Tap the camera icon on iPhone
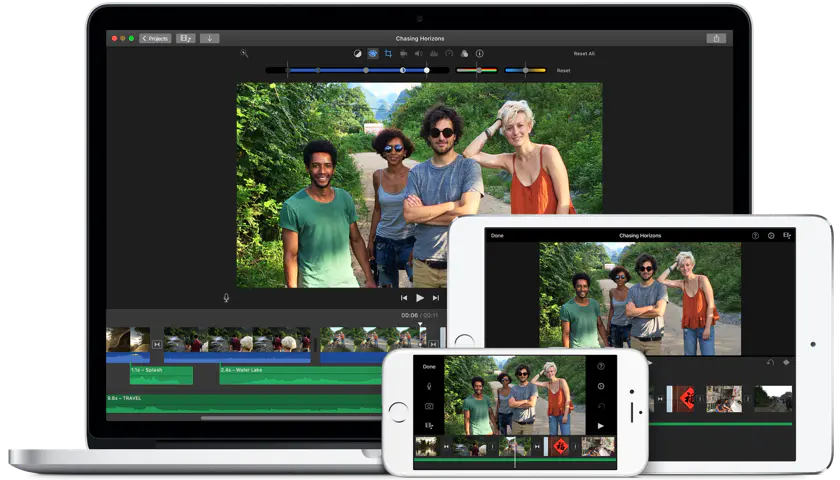 click(x=429, y=406)
